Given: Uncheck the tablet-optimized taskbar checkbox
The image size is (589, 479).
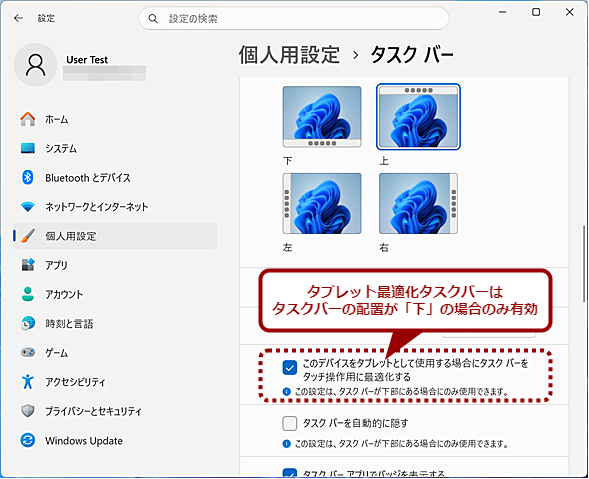Looking at the screenshot, I should pyautogui.click(x=290, y=368).
